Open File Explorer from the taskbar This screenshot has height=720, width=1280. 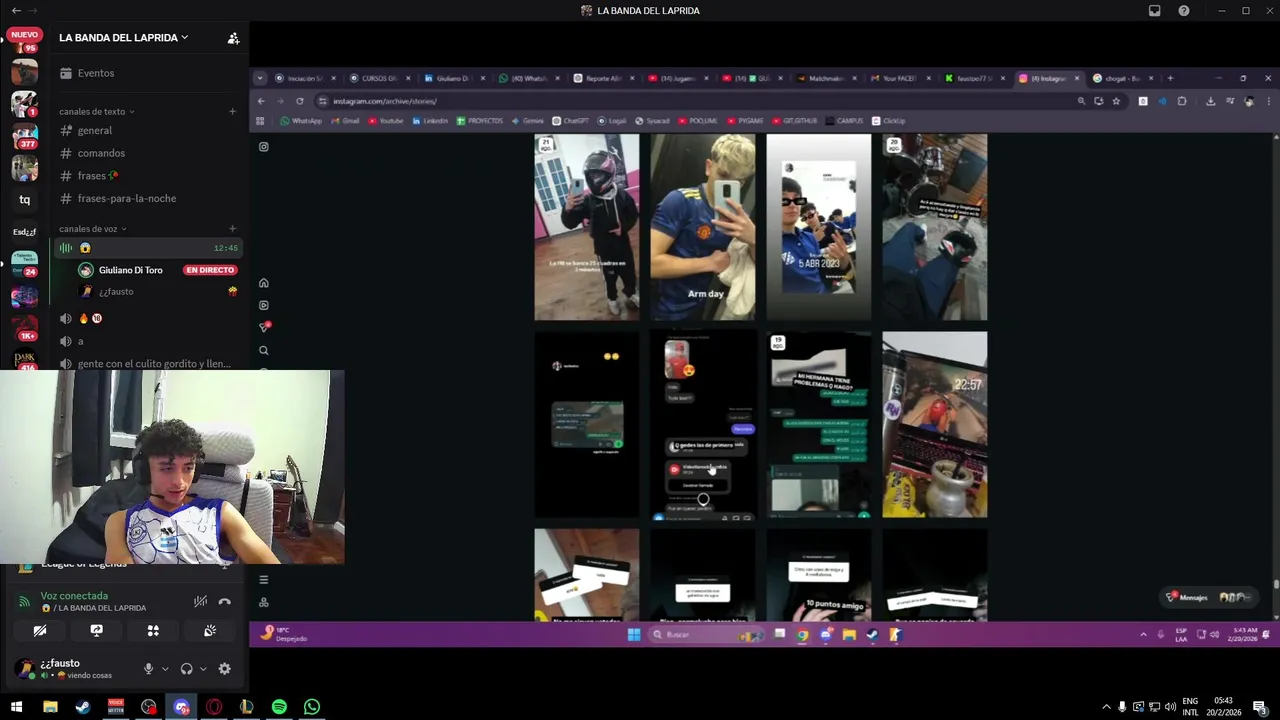point(50,707)
